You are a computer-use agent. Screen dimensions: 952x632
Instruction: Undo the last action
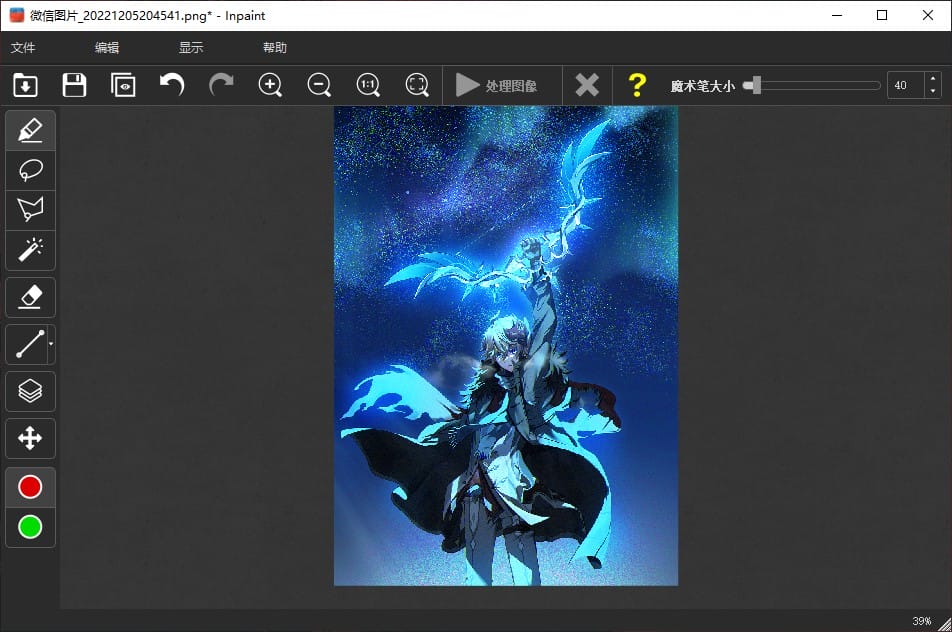[x=172, y=85]
